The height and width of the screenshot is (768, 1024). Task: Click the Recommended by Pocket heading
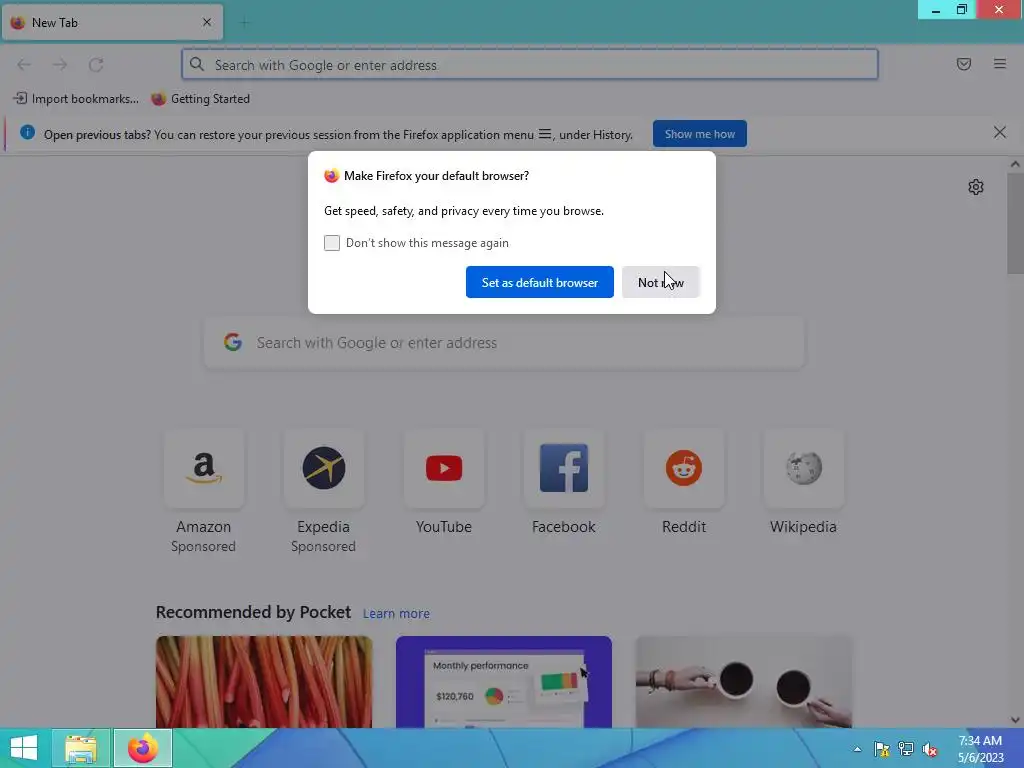click(253, 612)
